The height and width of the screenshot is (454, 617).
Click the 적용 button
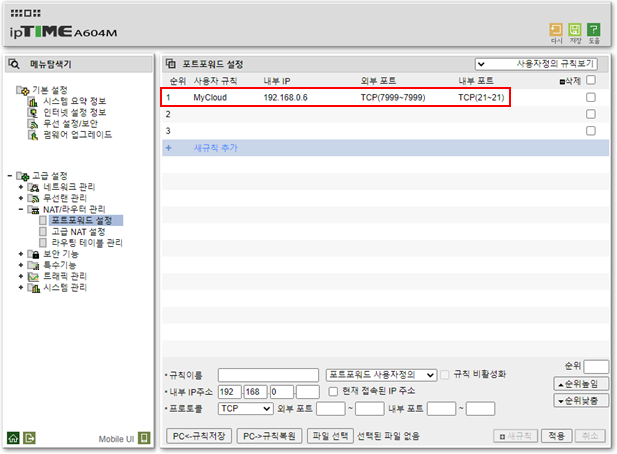tap(556, 436)
